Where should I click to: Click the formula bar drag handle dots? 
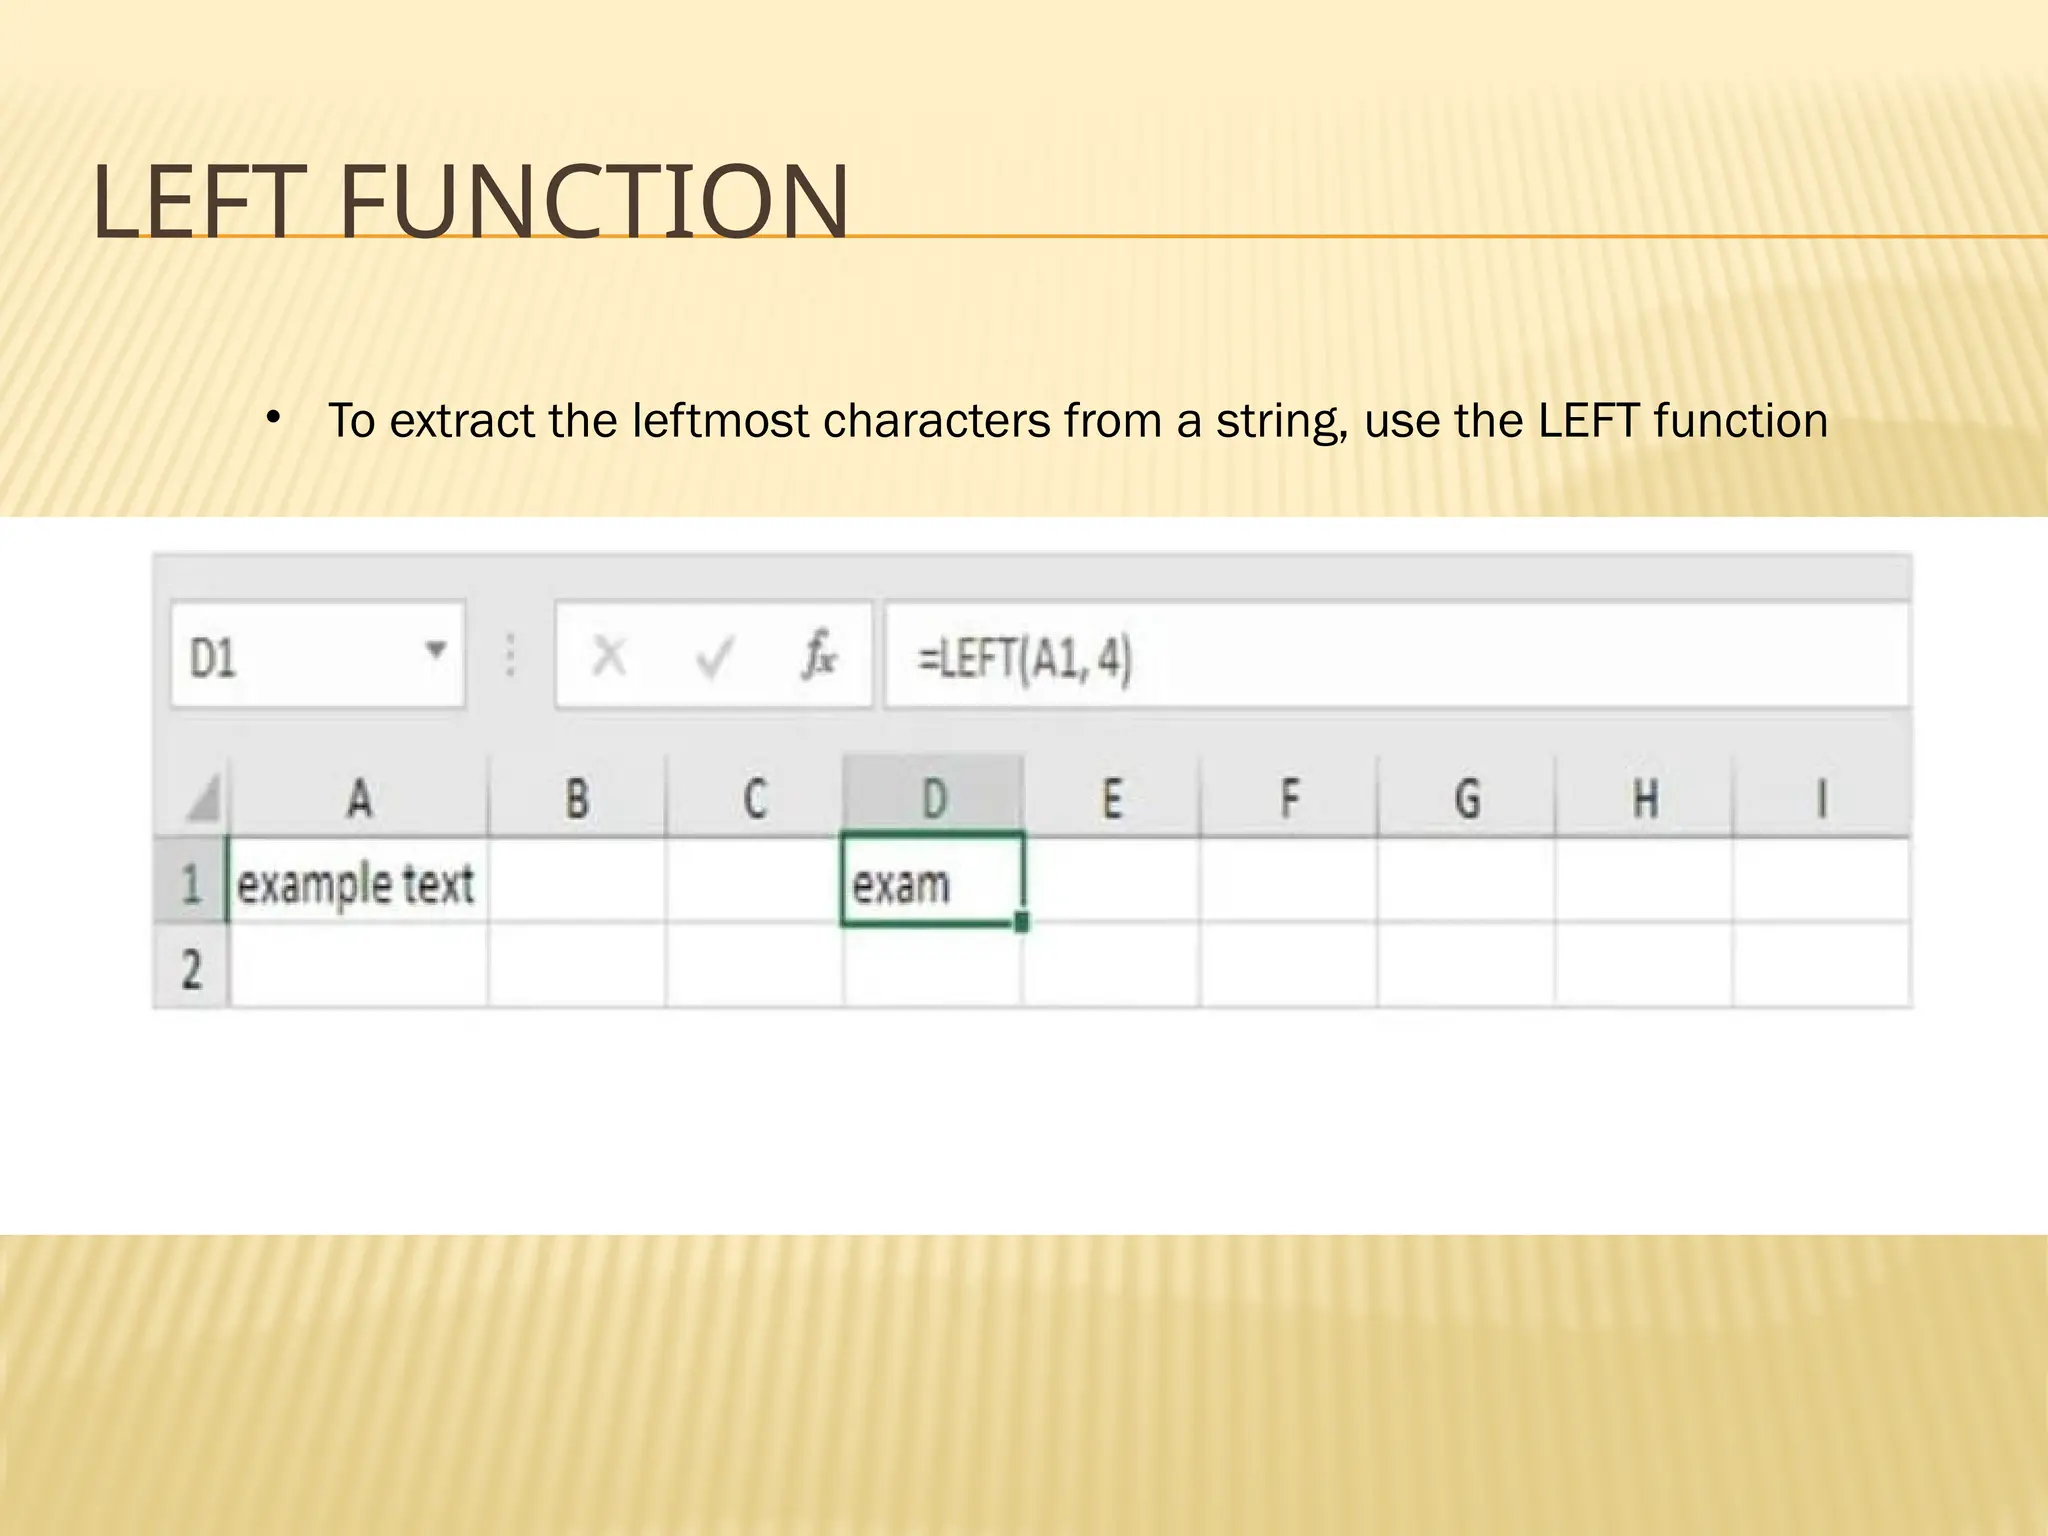pyautogui.click(x=510, y=655)
